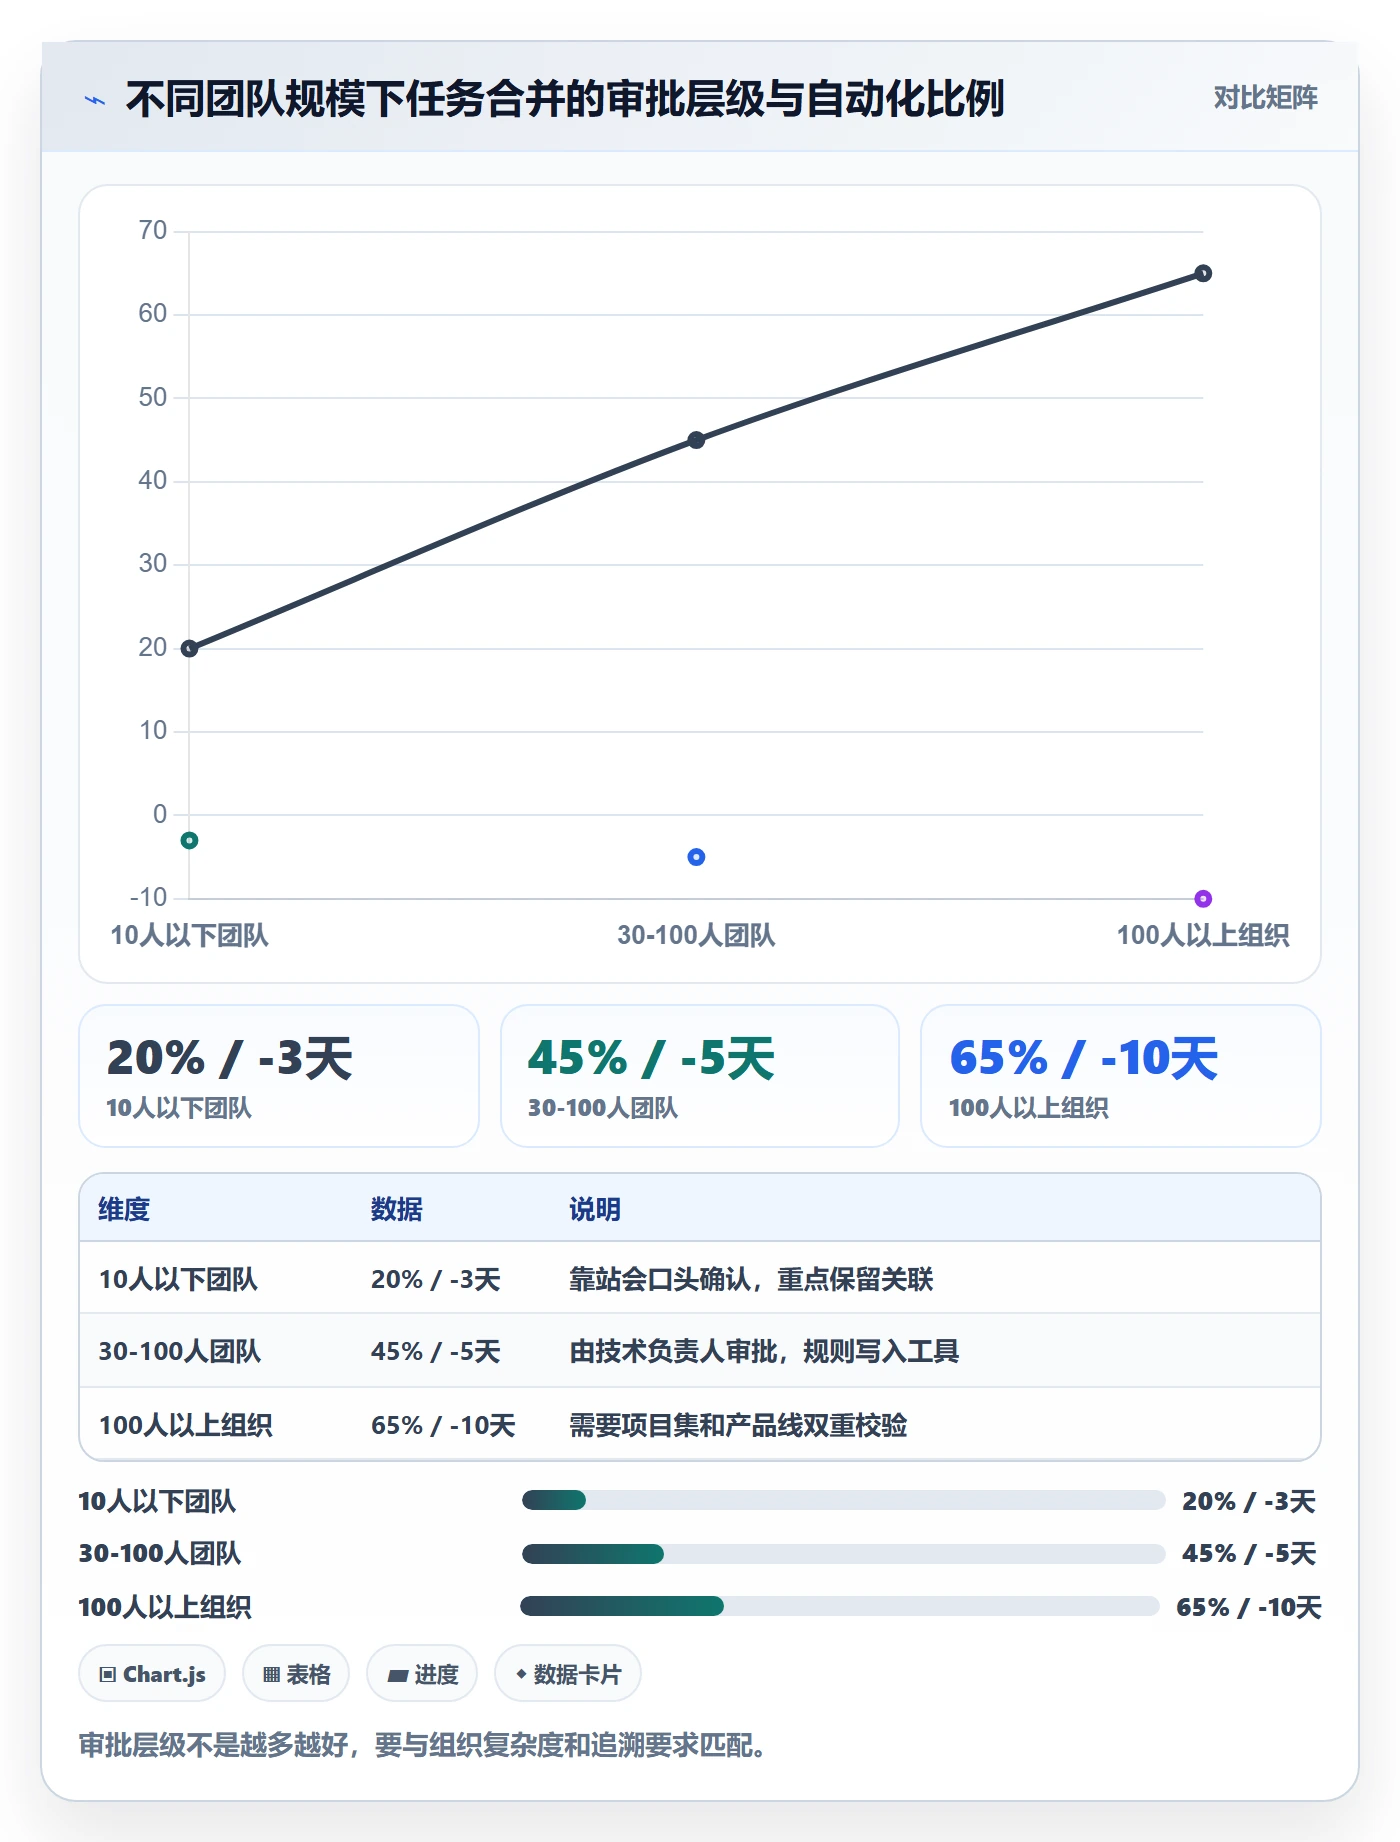The height and width of the screenshot is (1842, 1400).
Task: Open the 20% / -3天 data card
Action: [279, 1076]
